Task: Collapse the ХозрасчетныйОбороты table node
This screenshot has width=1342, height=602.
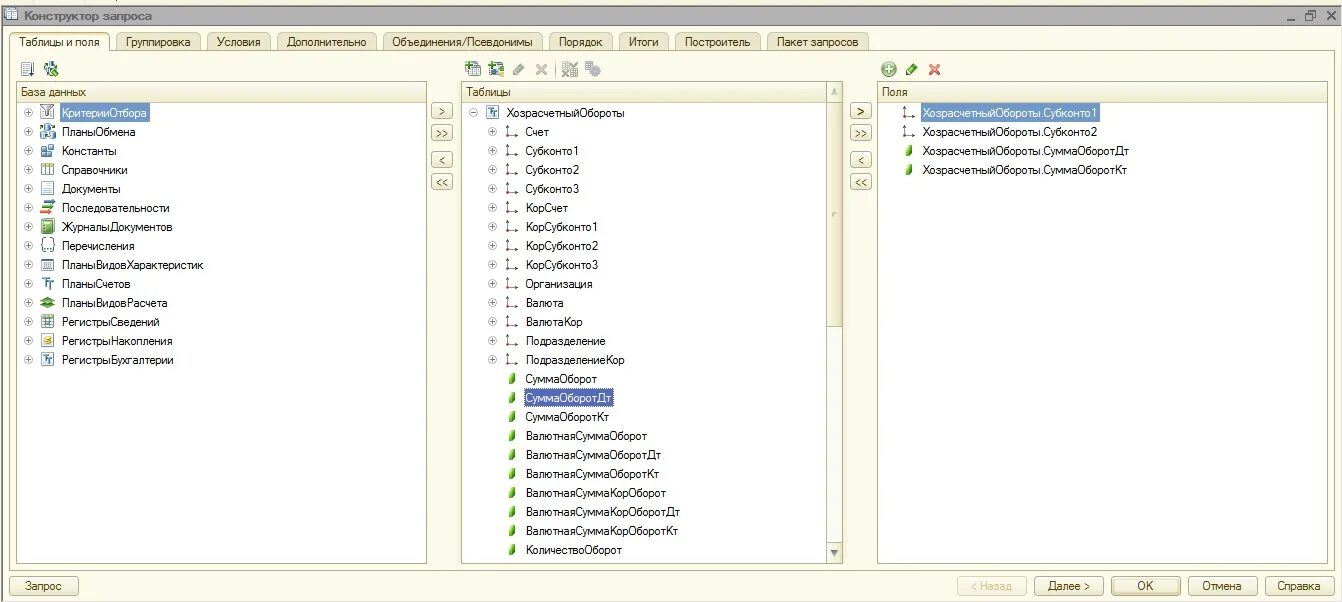Action: [473, 112]
